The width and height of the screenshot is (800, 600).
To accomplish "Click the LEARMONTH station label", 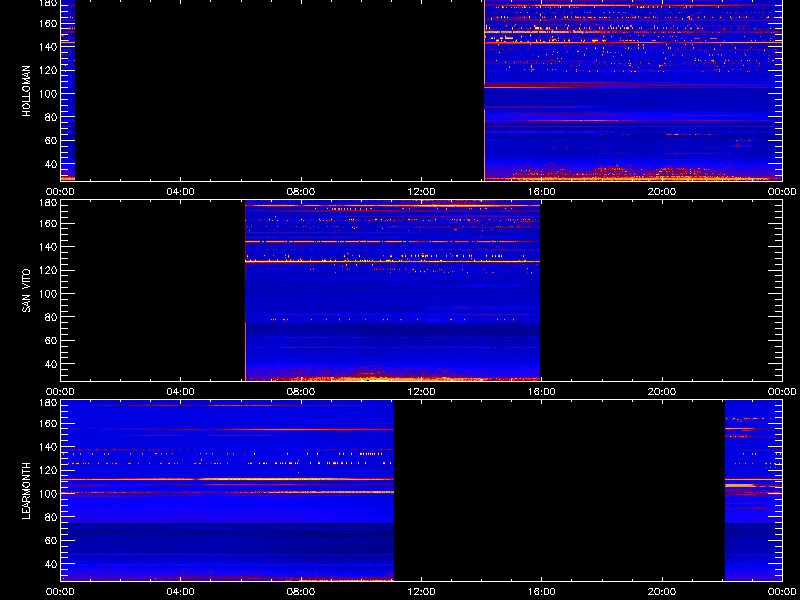I will click(27, 491).
